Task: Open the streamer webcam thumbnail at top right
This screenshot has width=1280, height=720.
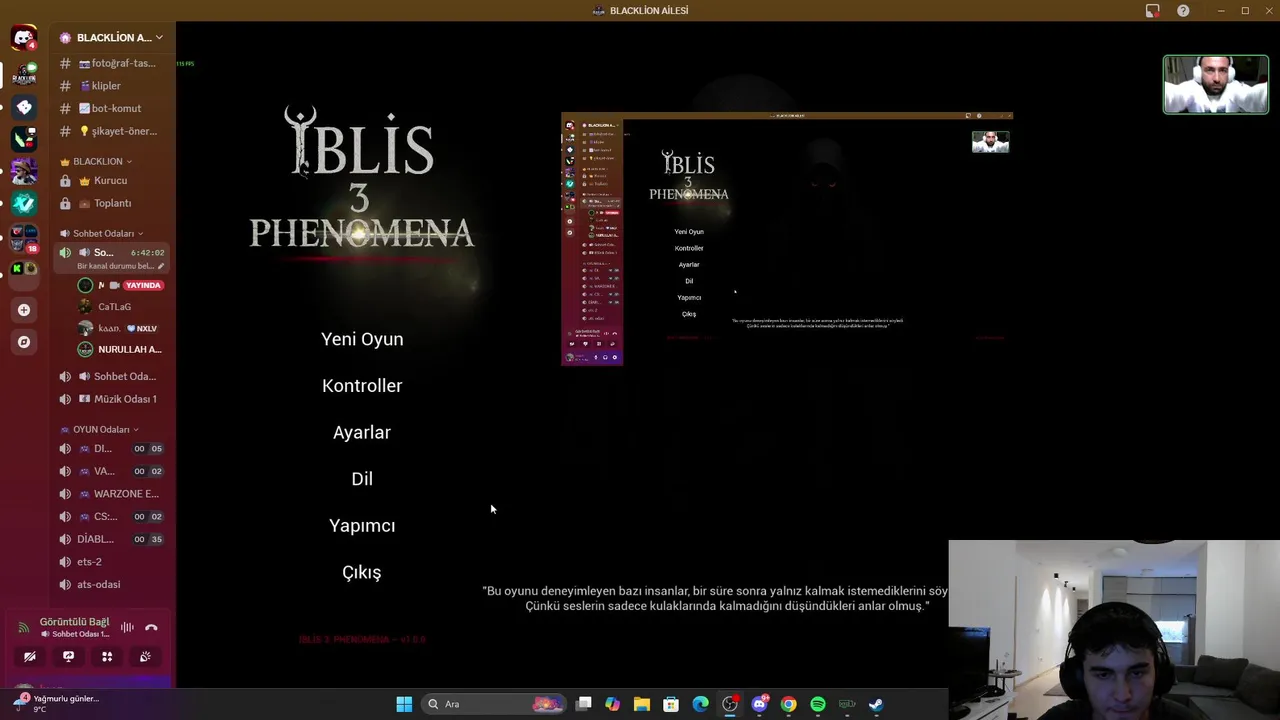Action: [x=1215, y=84]
